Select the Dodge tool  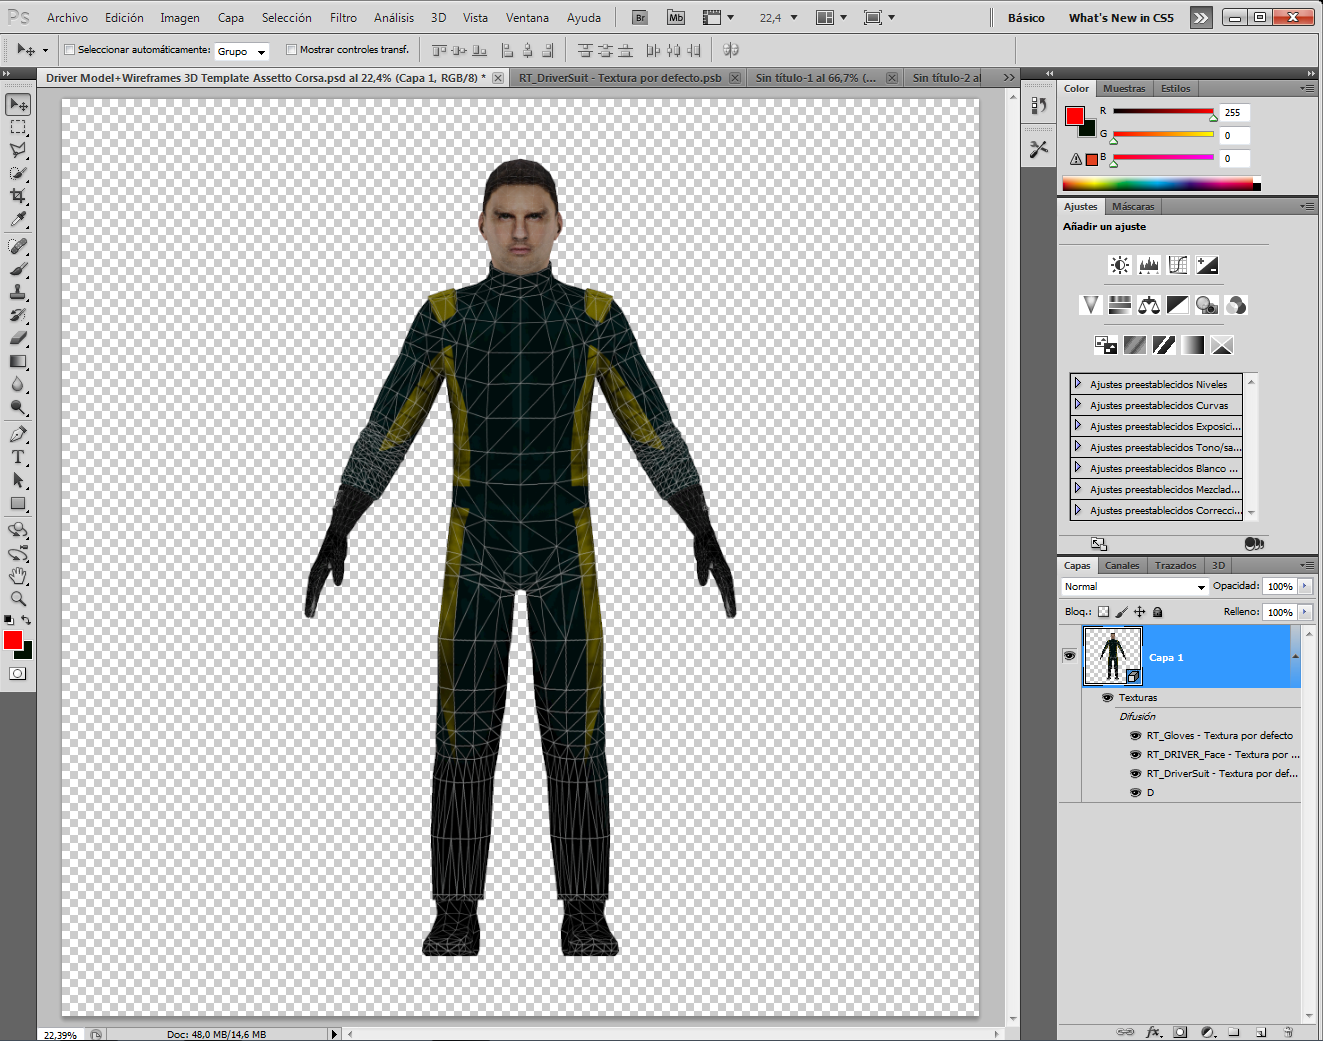pos(18,407)
